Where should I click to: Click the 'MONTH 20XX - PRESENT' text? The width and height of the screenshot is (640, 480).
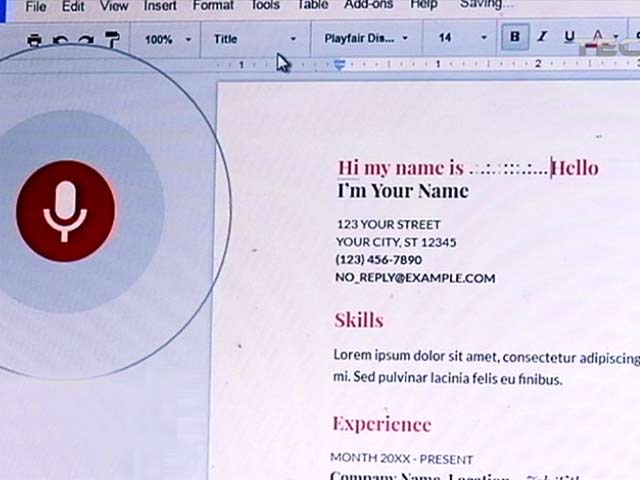pyautogui.click(x=401, y=459)
